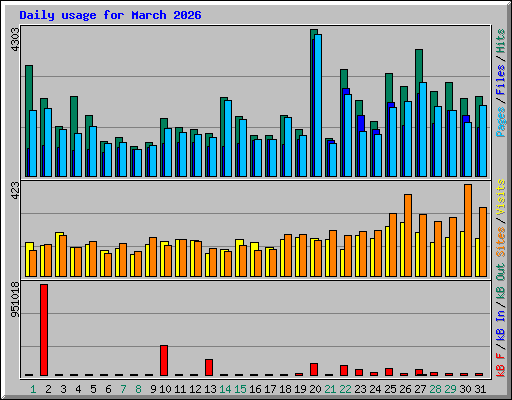This screenshot has height=400, width=512.
Task: Click the red kB bar on day 20
Action: click(x=314, y=369)
